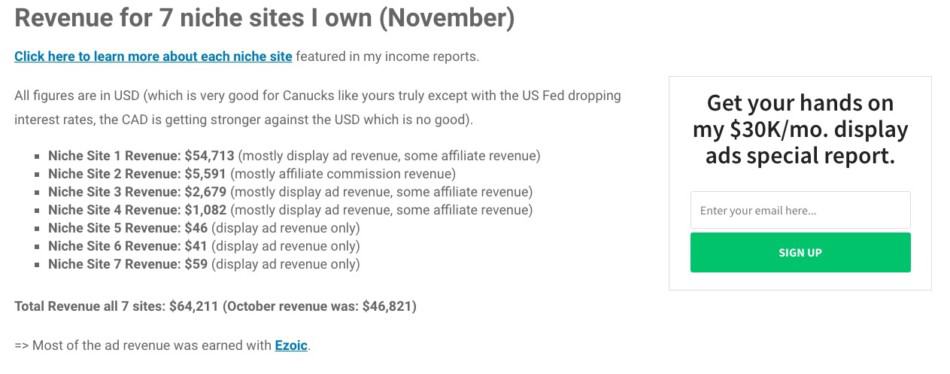Click the 'Enter your email here' field
The image size is (950, 374).
pyautogui.click(x=800, y=210)
